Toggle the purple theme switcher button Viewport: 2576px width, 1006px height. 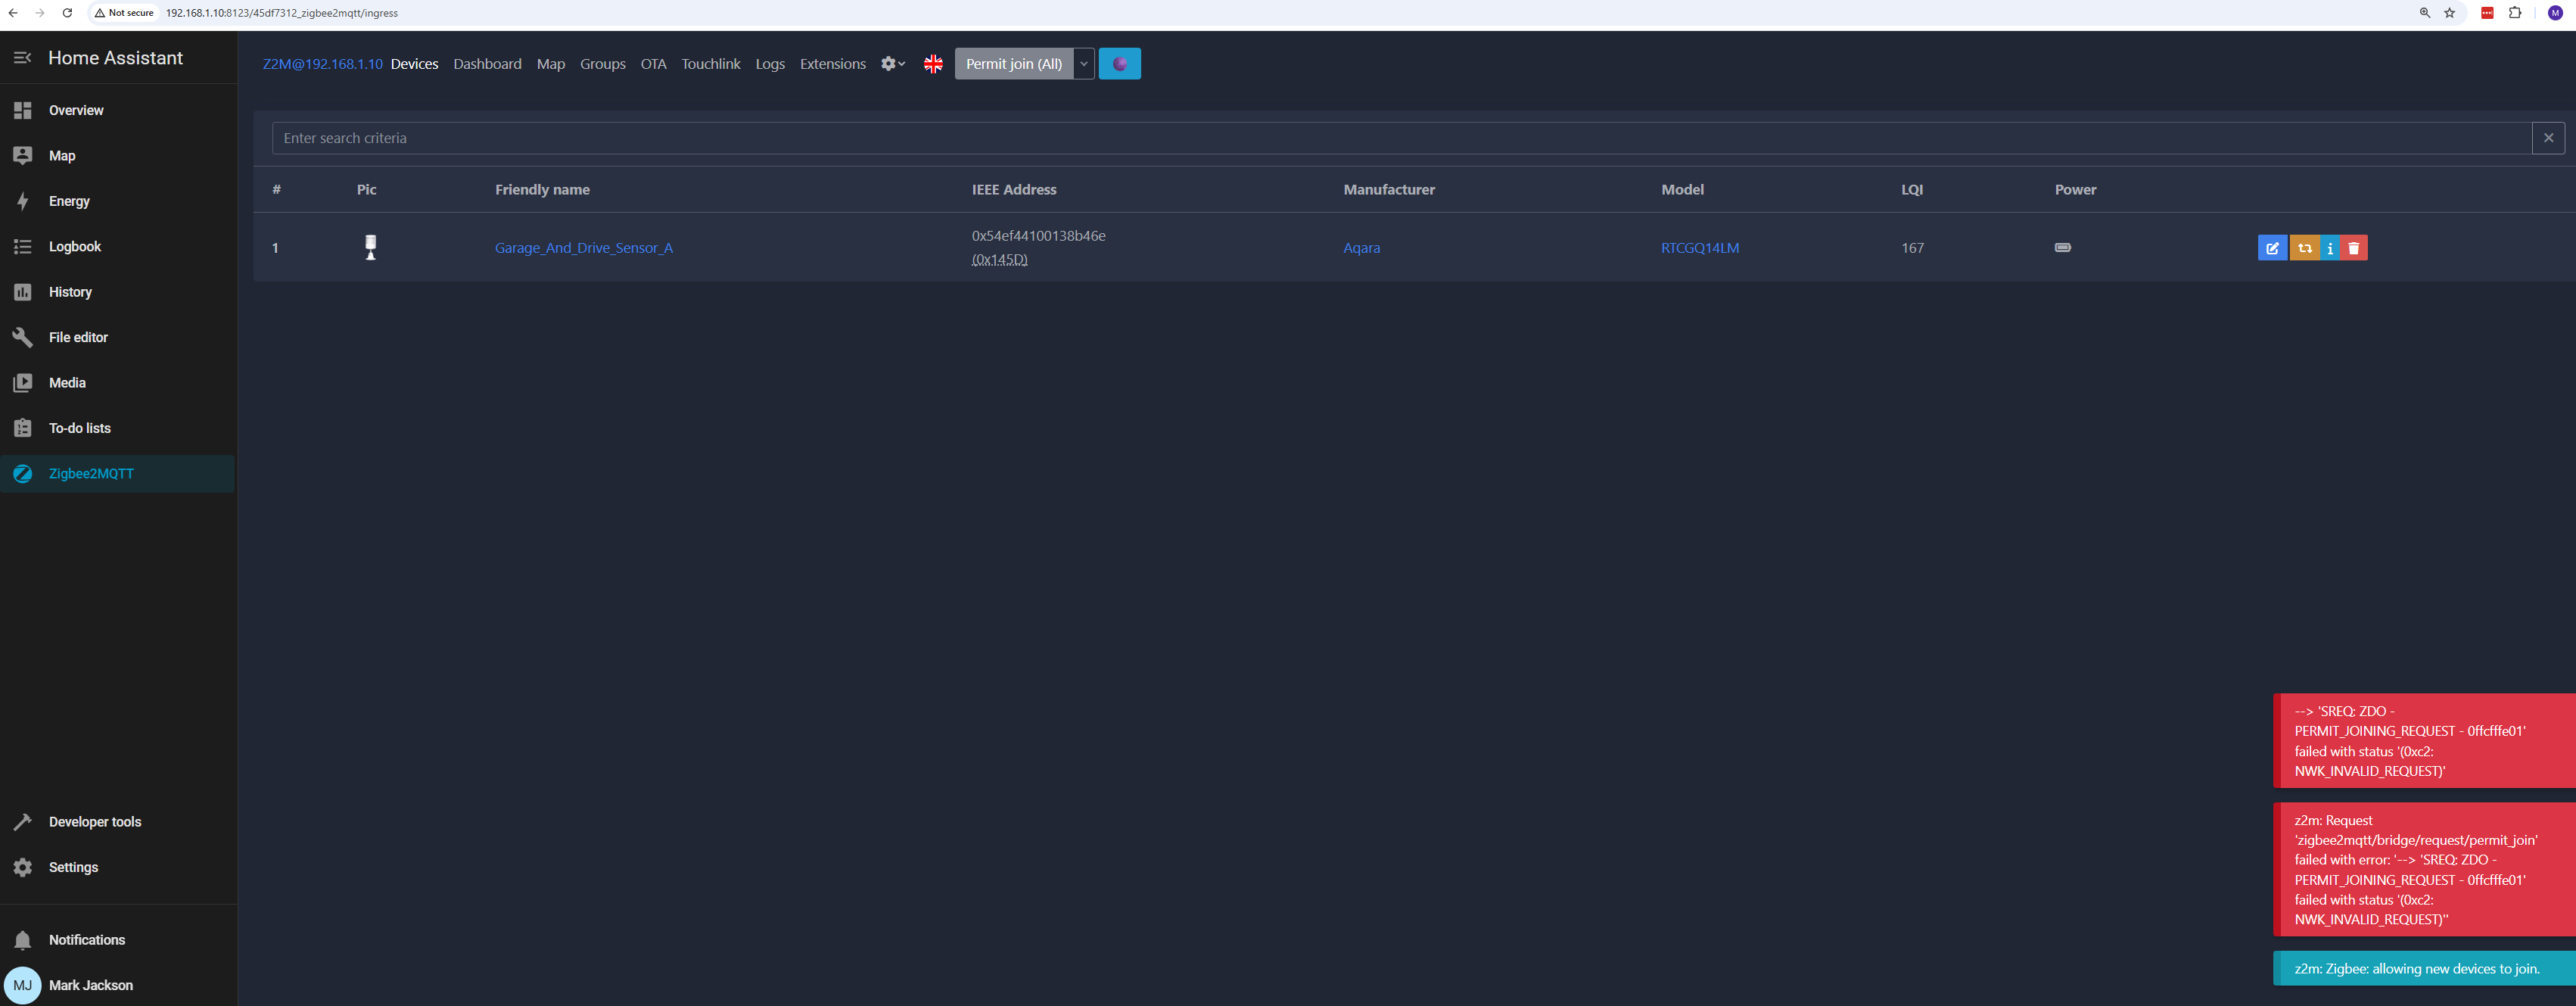1120,64
